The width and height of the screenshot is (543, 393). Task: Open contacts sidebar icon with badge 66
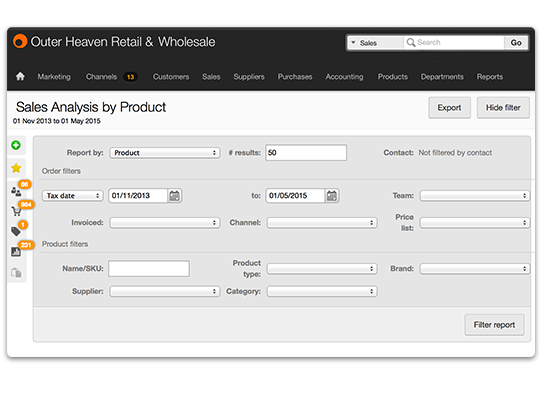click(x=16, y=191)
